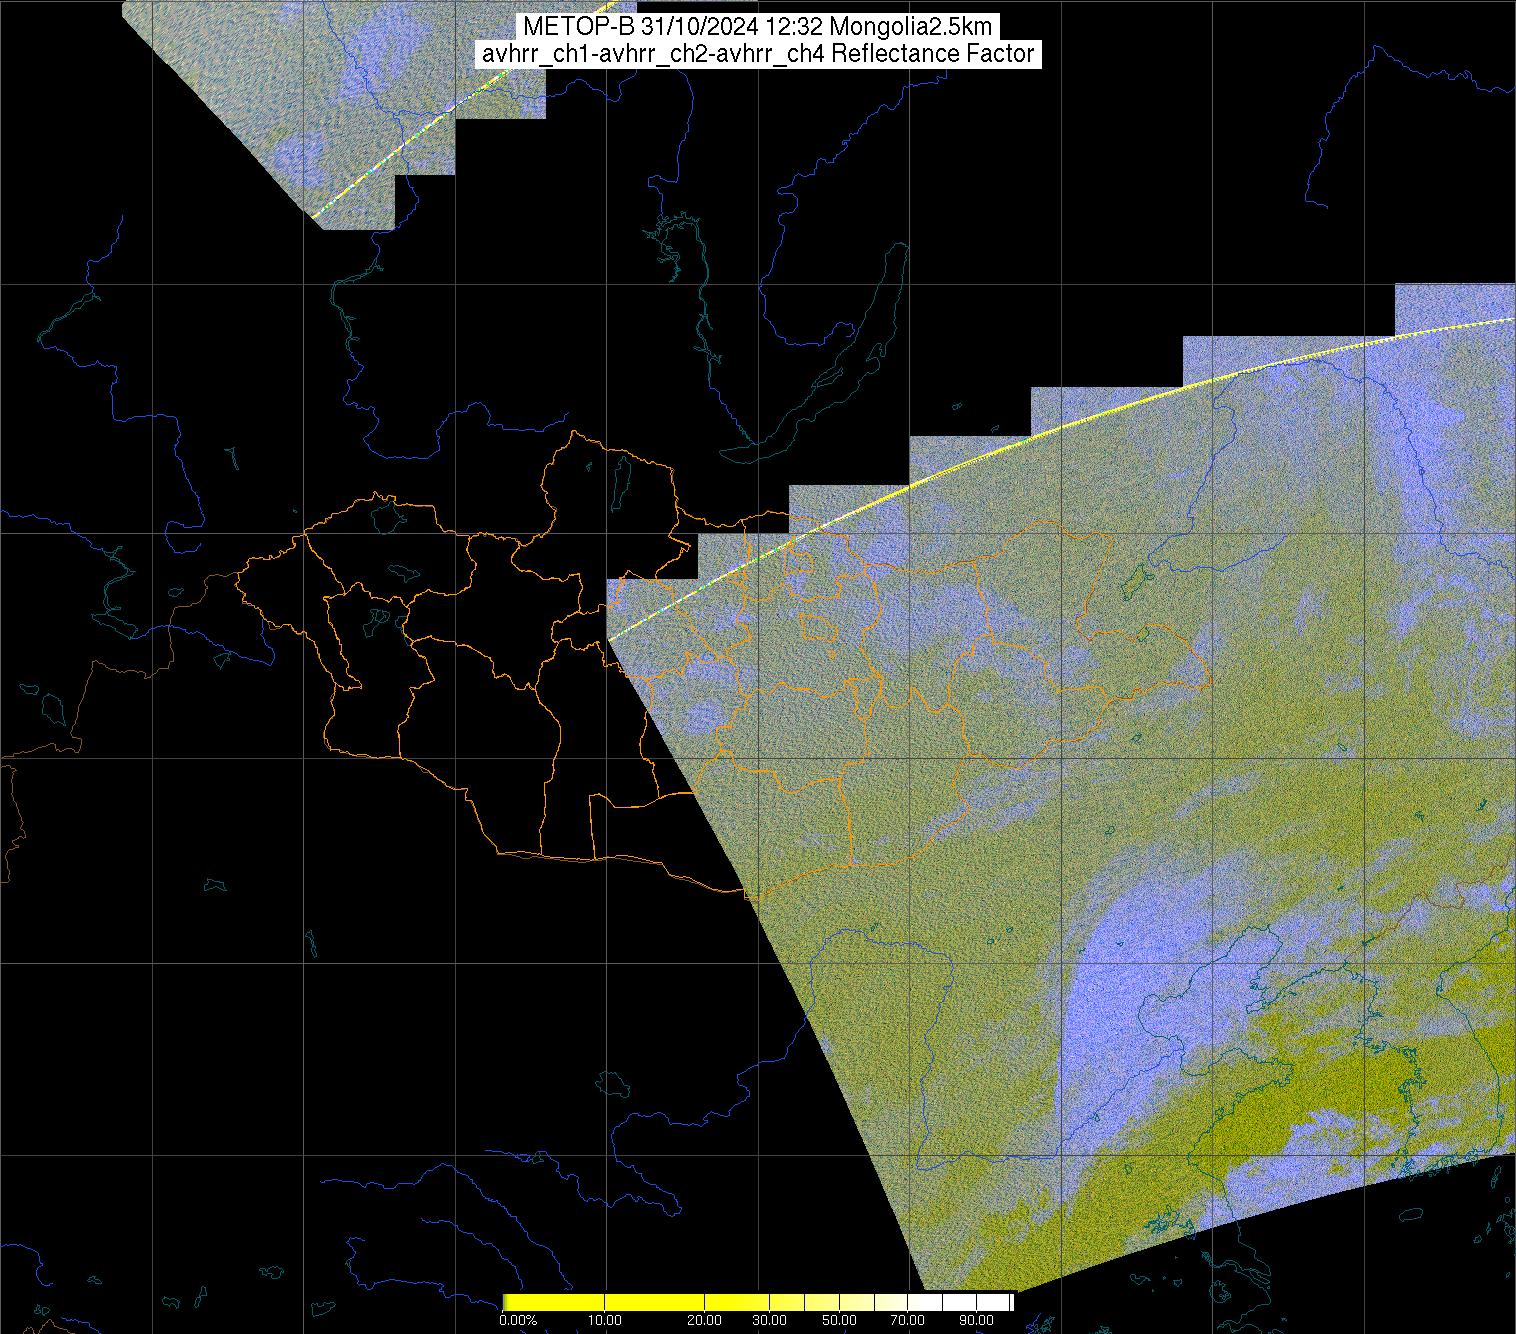
Task: Click the title line 'METOP-B 31/10/2024 12:32 Mongolia2.5km'
Action: click(757, 27)
